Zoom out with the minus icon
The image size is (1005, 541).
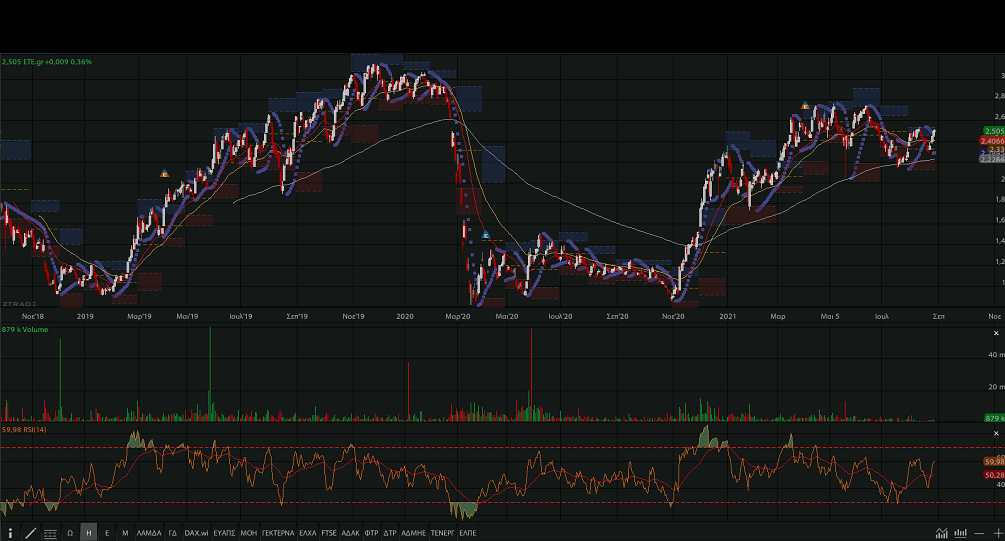click(980, 533)
